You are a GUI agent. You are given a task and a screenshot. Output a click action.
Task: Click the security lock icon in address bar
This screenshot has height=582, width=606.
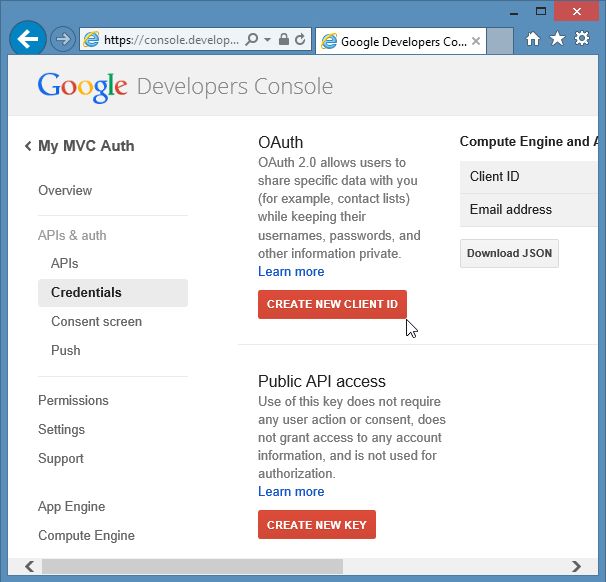point(284,39)
